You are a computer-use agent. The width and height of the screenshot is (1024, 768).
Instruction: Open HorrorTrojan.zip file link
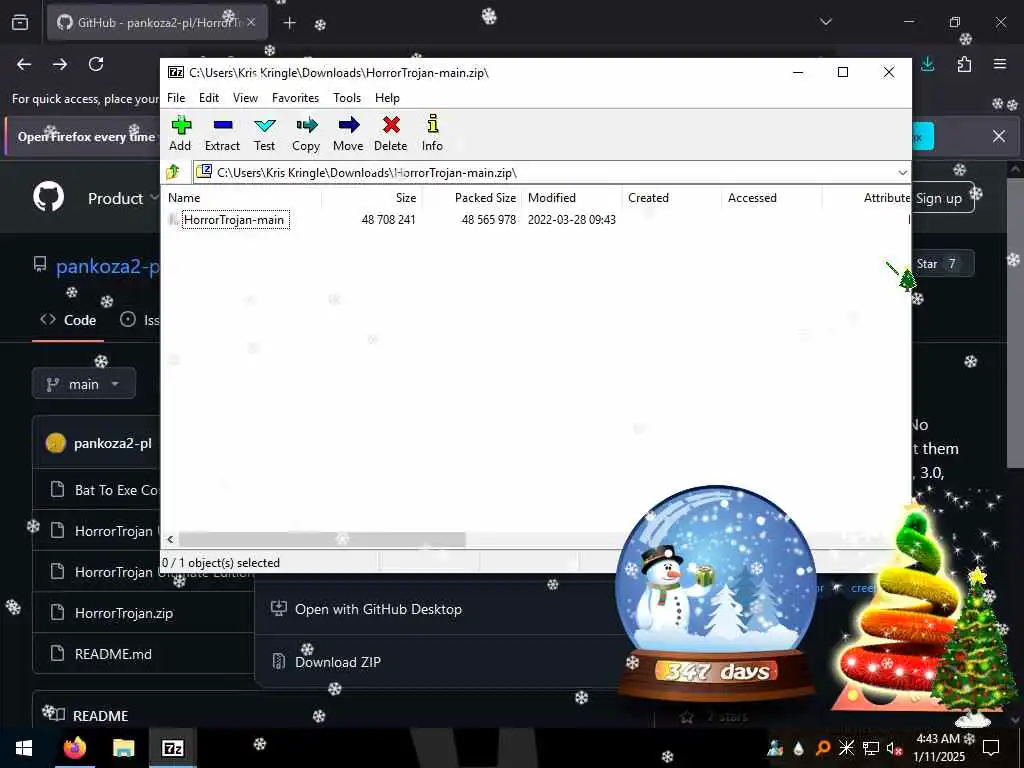pos(124,613)
